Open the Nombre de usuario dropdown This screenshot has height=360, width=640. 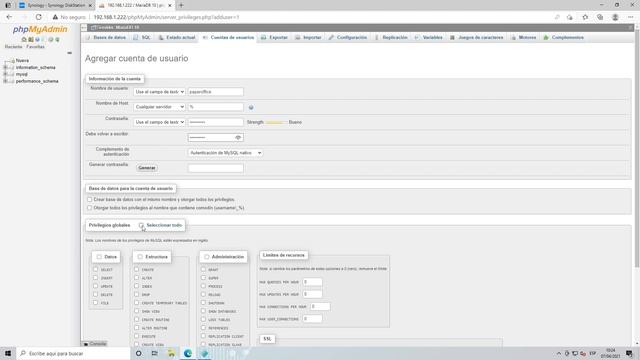159,92
